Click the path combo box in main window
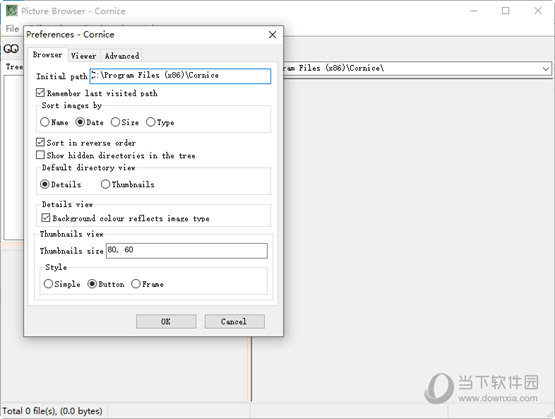555x419 pixels. (417, 68)
